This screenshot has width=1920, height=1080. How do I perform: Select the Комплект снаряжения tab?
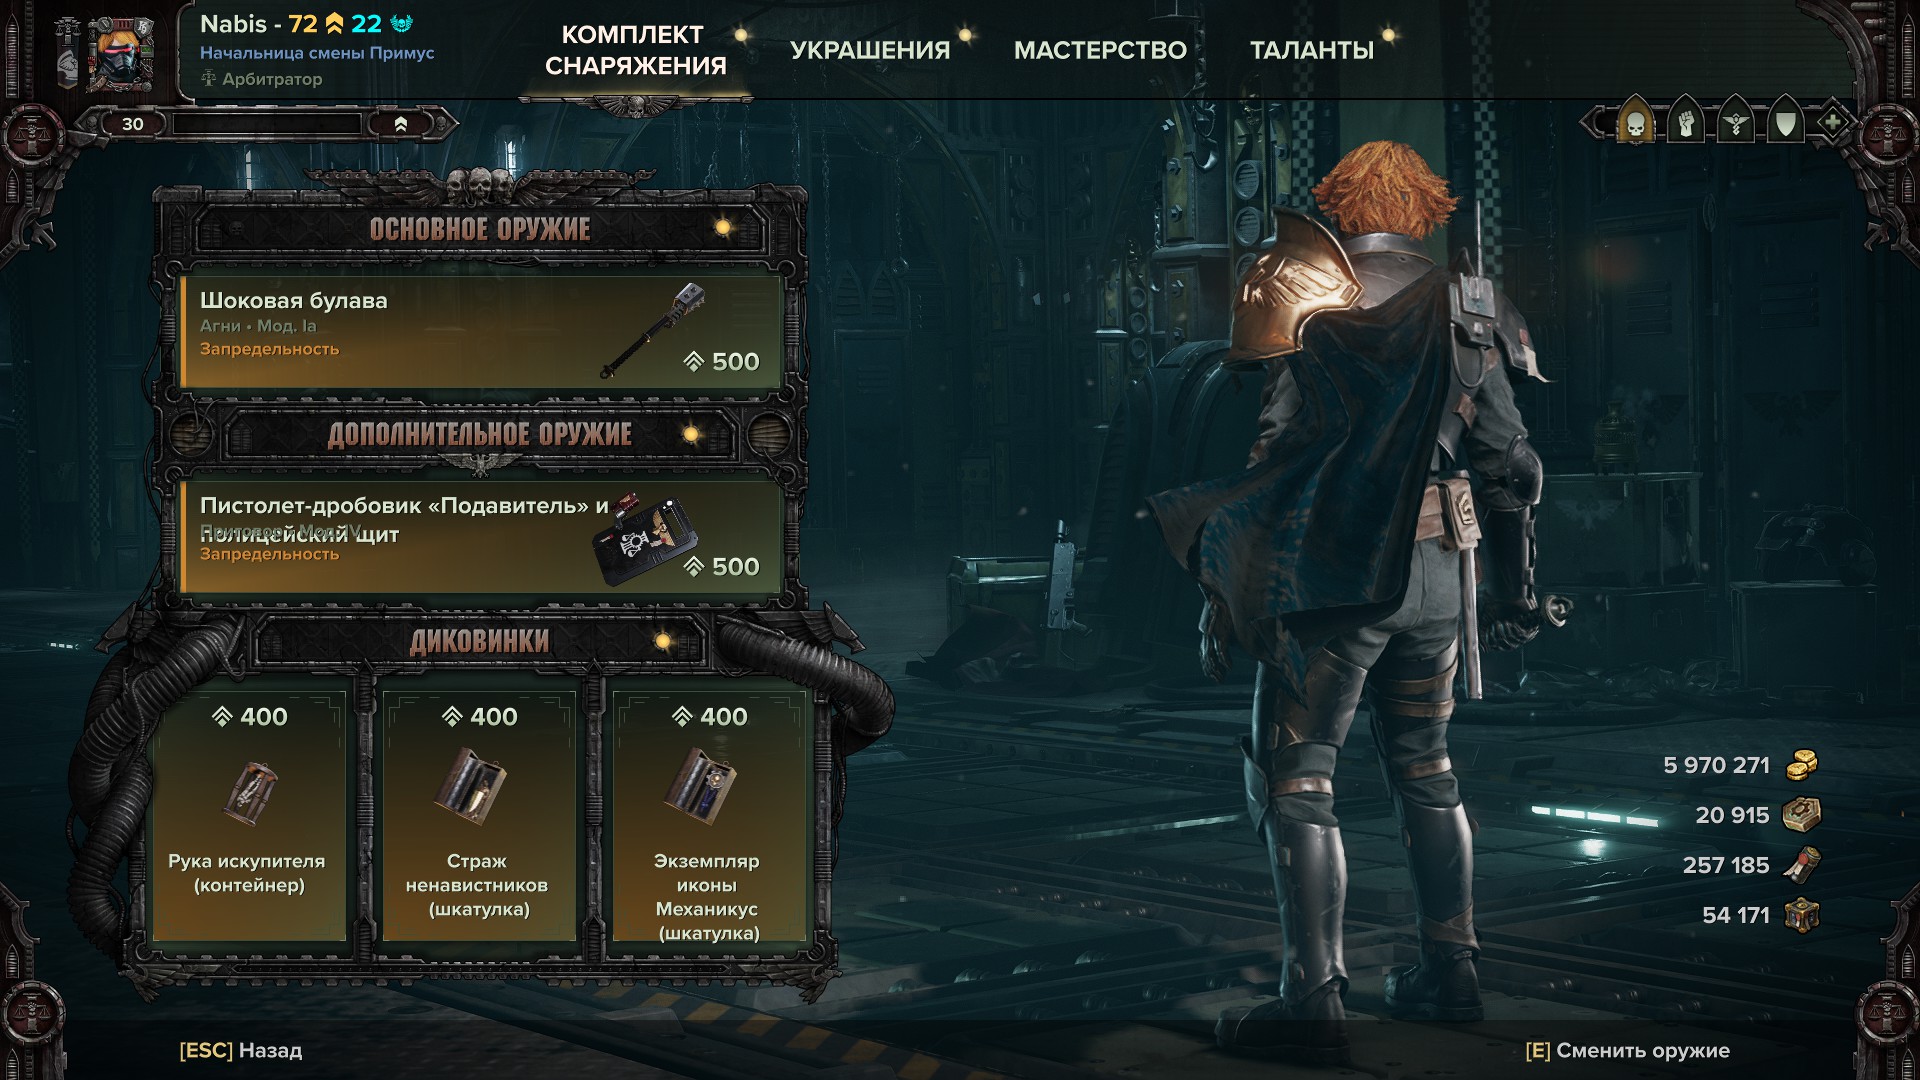(635, 50)
